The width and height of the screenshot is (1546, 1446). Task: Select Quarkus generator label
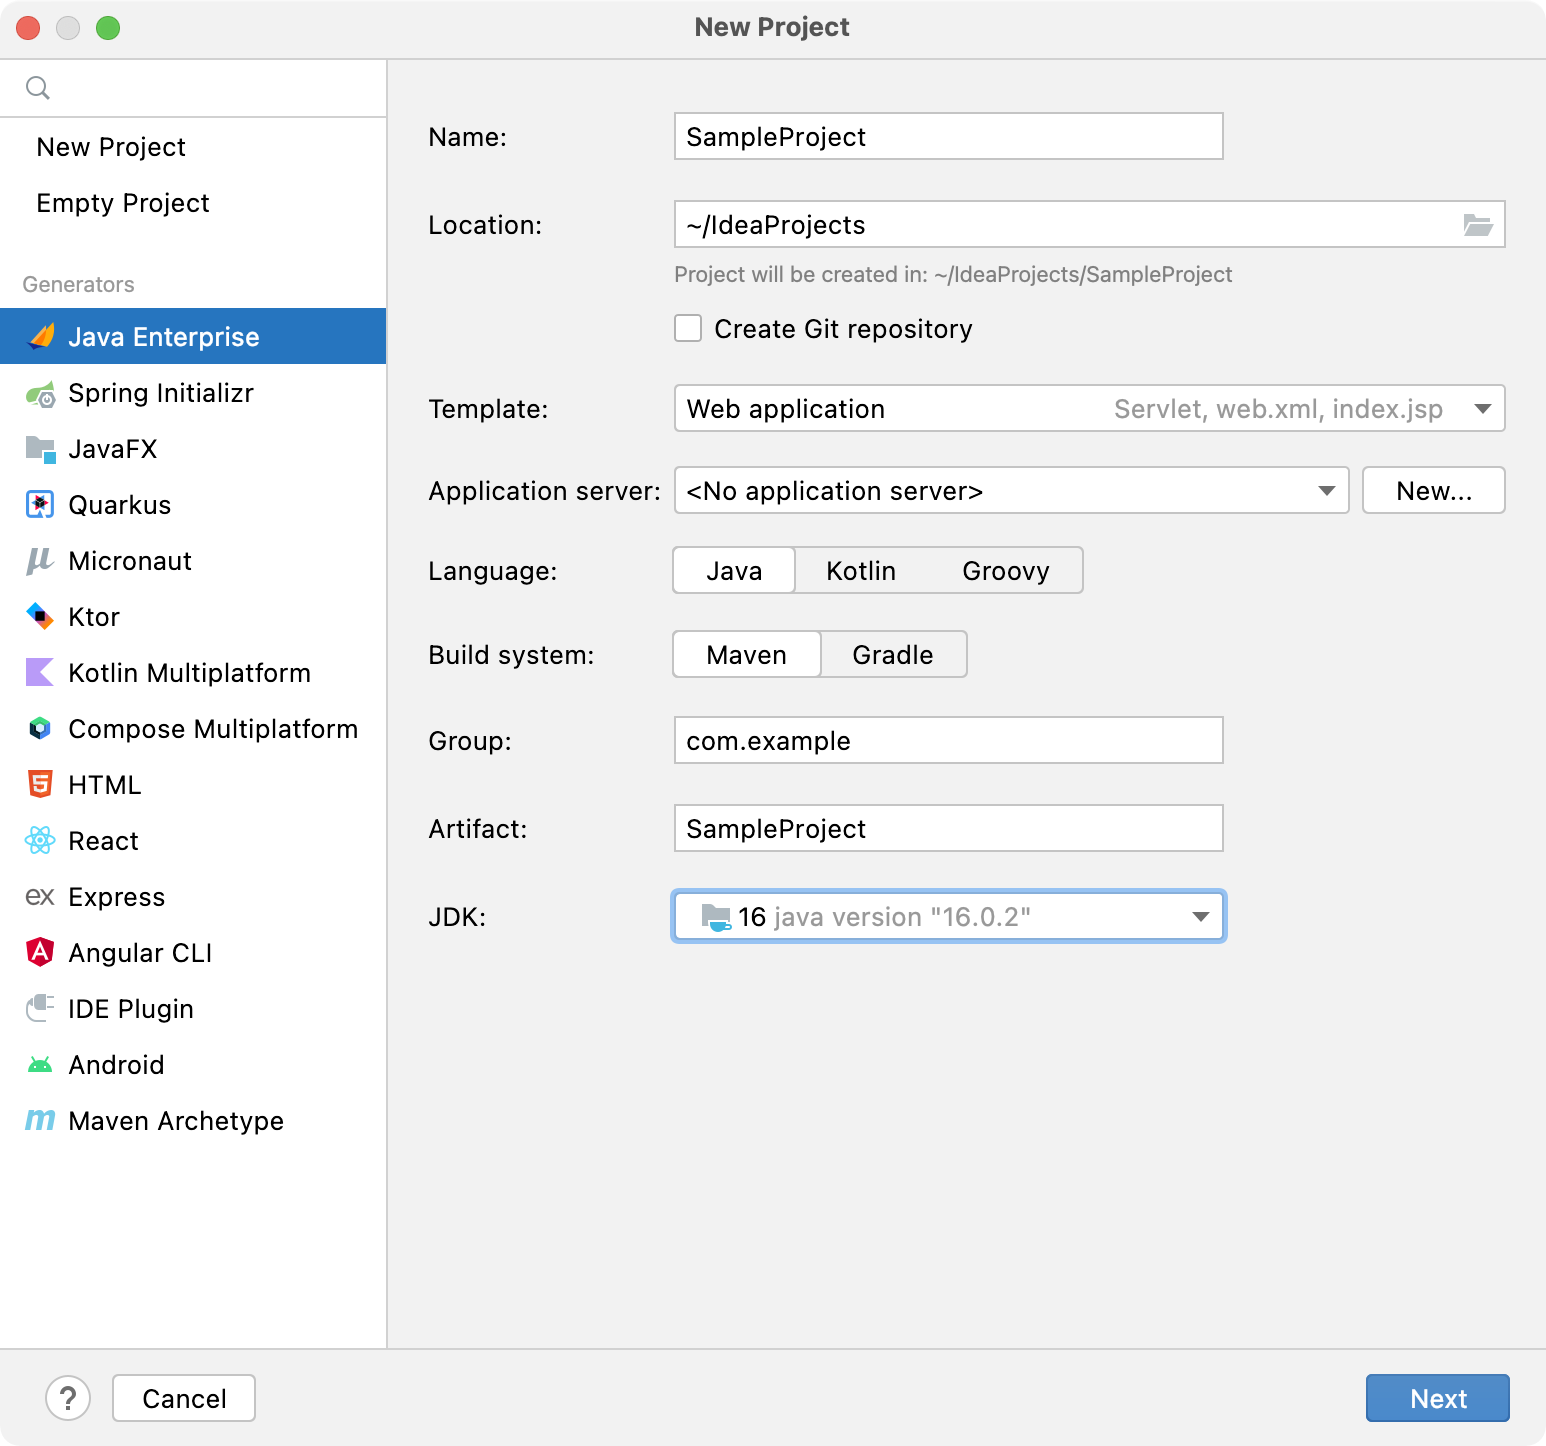(x=120, y=505)
